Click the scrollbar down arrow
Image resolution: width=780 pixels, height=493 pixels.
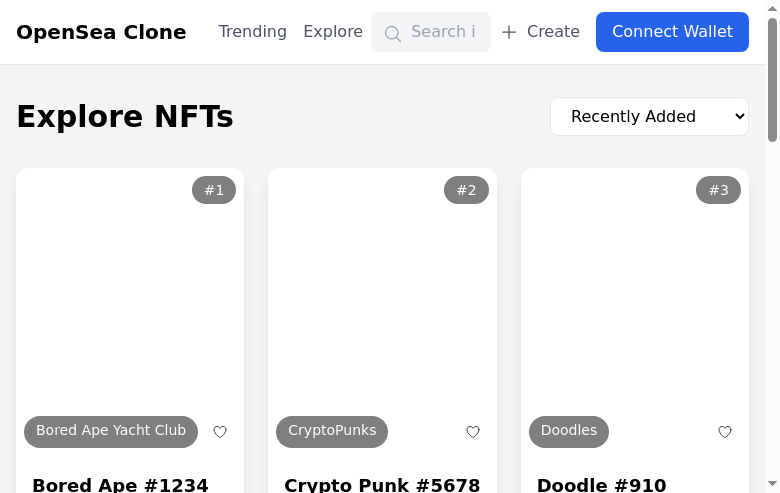[x=772, y=484]
